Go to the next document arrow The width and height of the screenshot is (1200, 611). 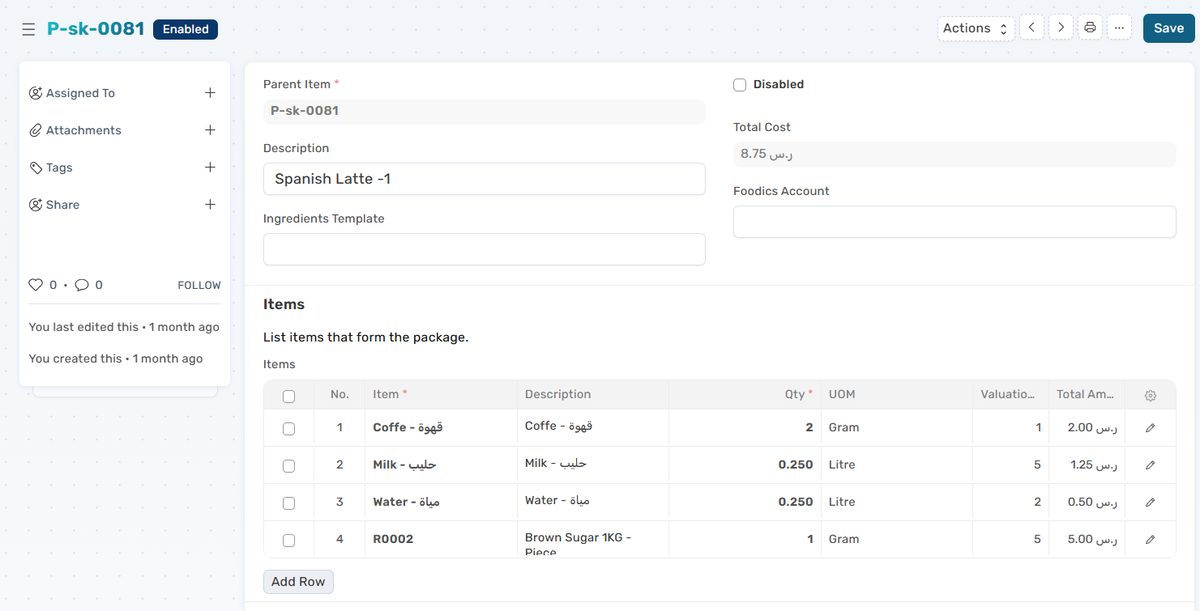pos(1061,28)
